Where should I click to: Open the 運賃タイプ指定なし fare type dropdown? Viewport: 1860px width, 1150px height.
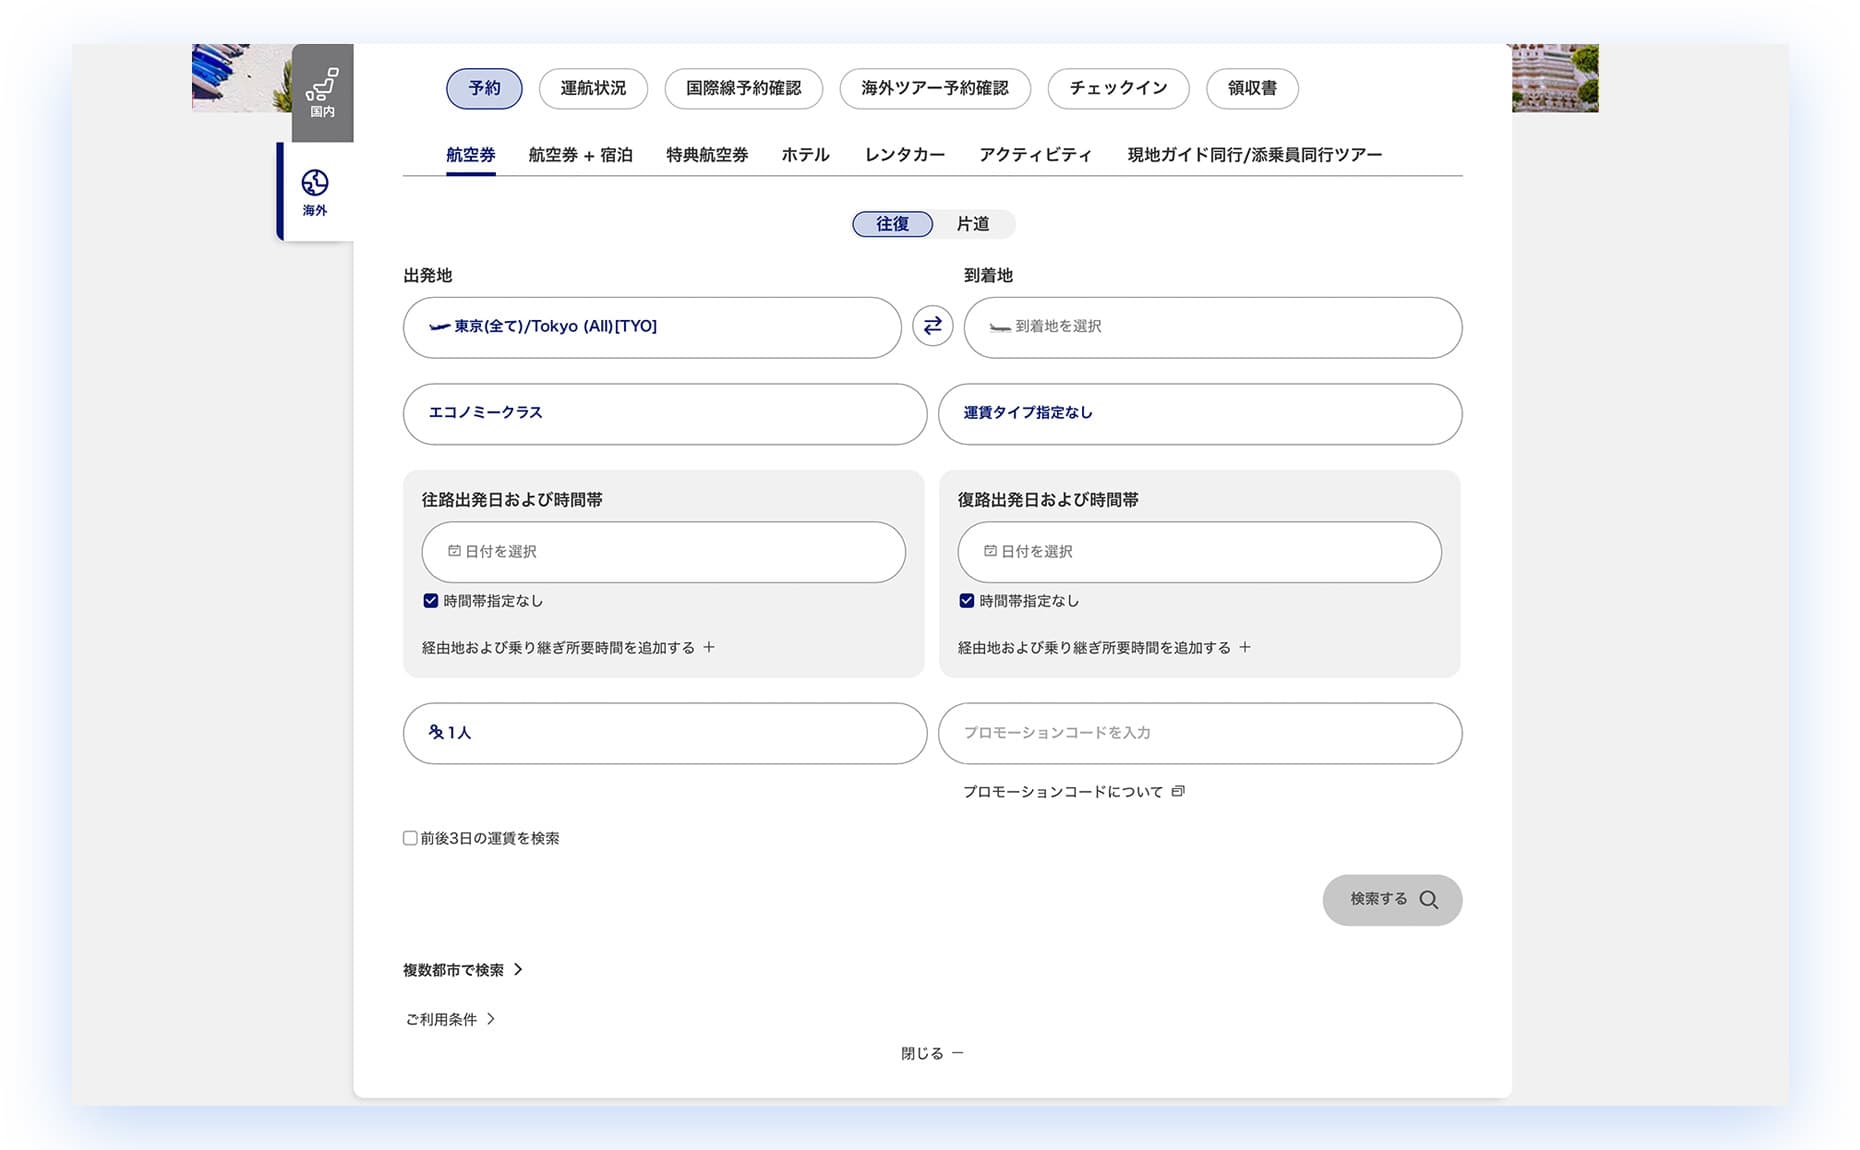(x=1199, y=413)
